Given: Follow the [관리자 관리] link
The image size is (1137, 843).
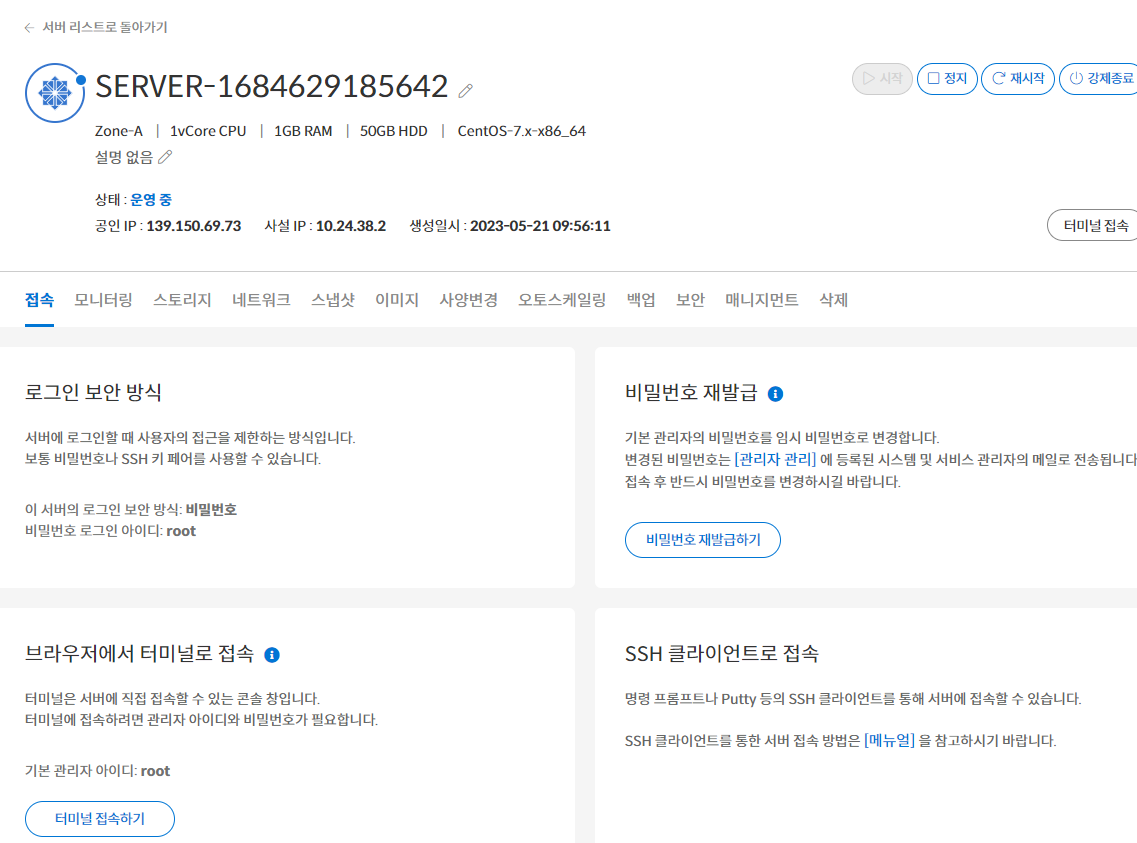Looking at the screenshot, I should coord(775,460).
